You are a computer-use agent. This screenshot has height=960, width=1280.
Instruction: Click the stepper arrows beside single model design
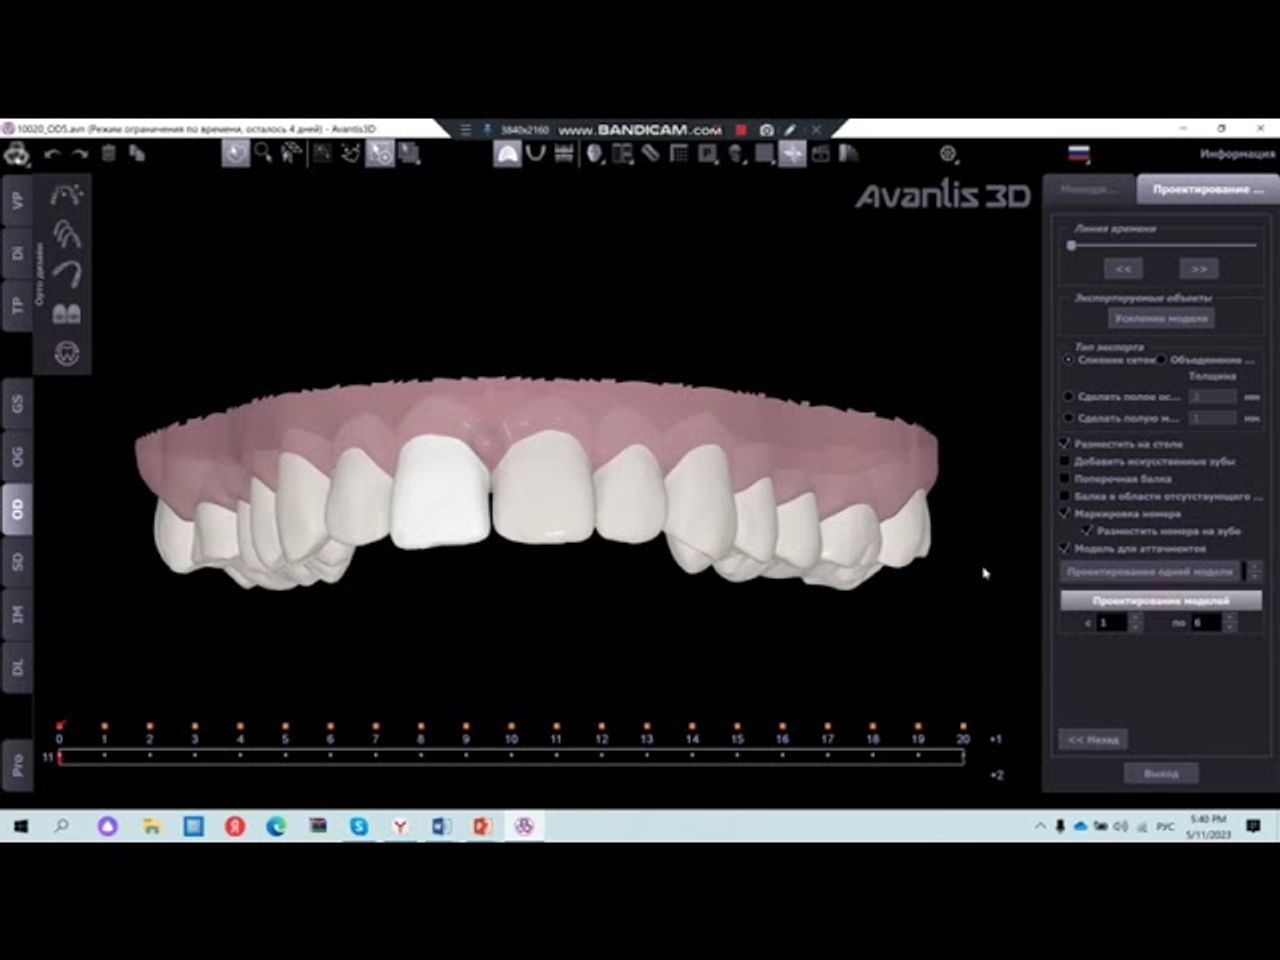pos(1254,571)
